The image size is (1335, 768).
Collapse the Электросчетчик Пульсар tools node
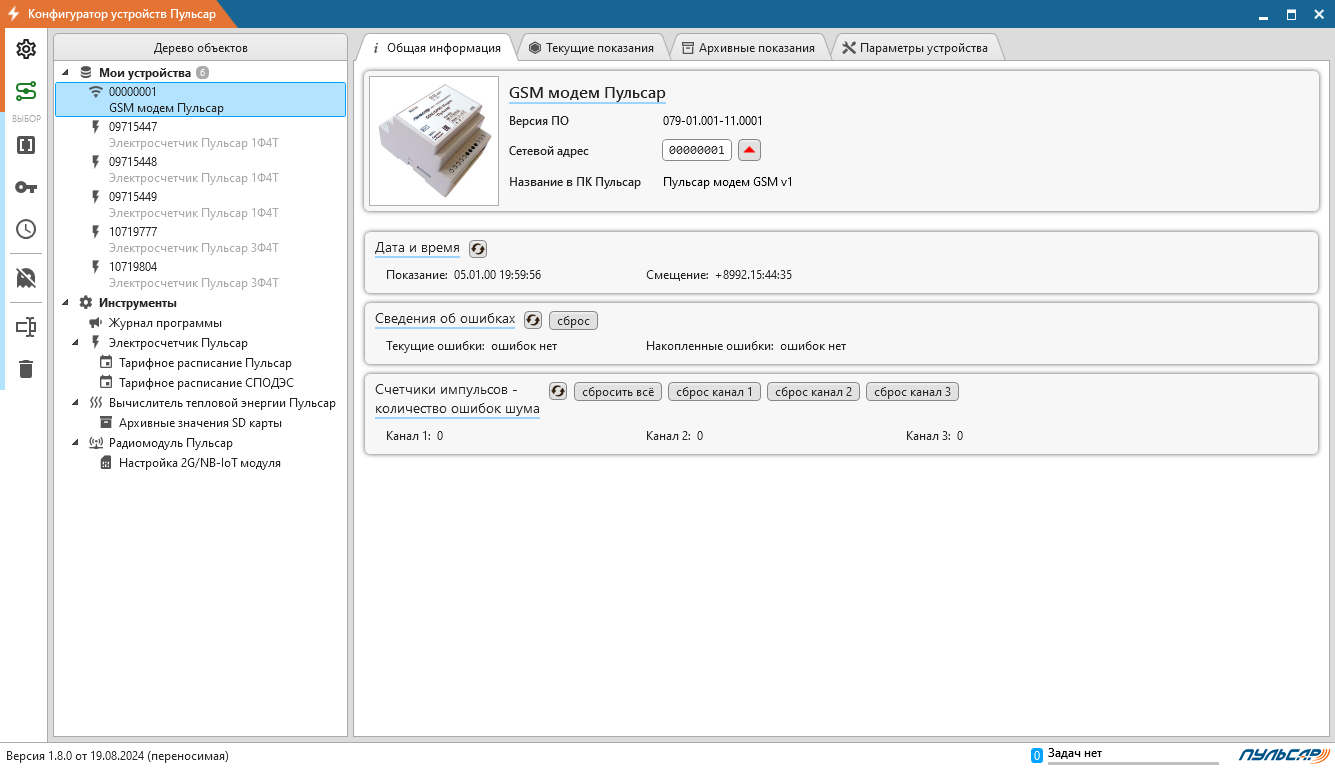[x=76, y=343]
